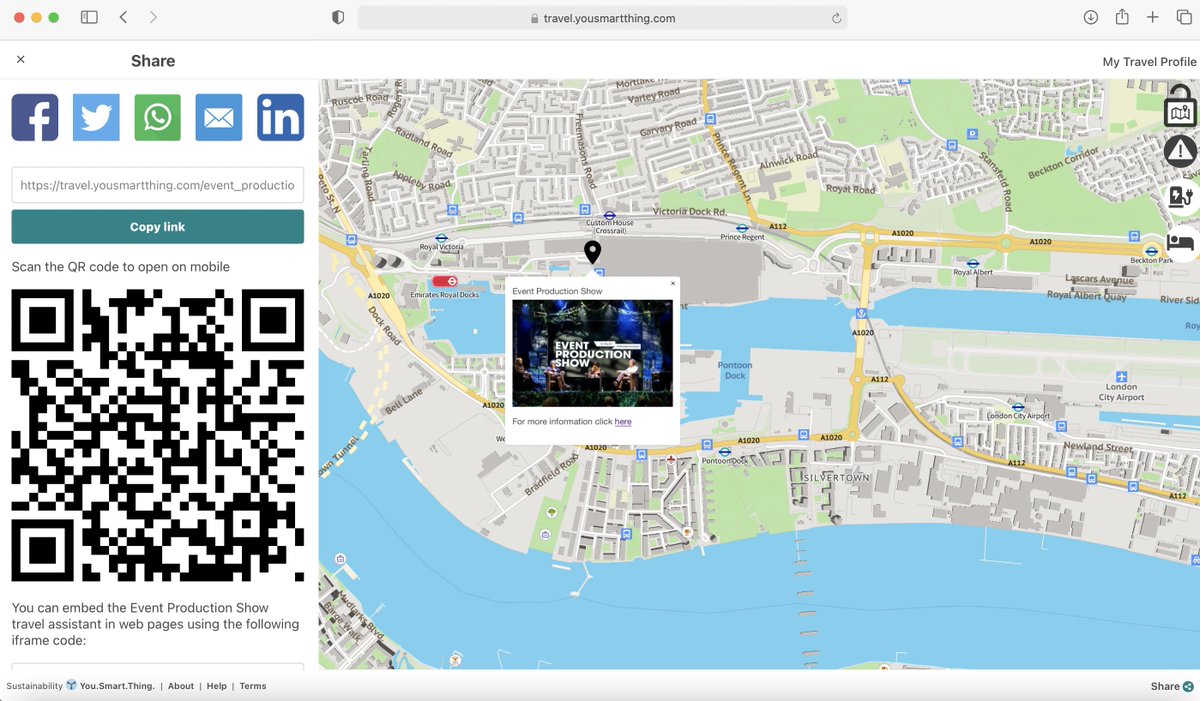Open Safari share menu
This screenshot has width=1200, height=701.
[x=1122, y=17]
